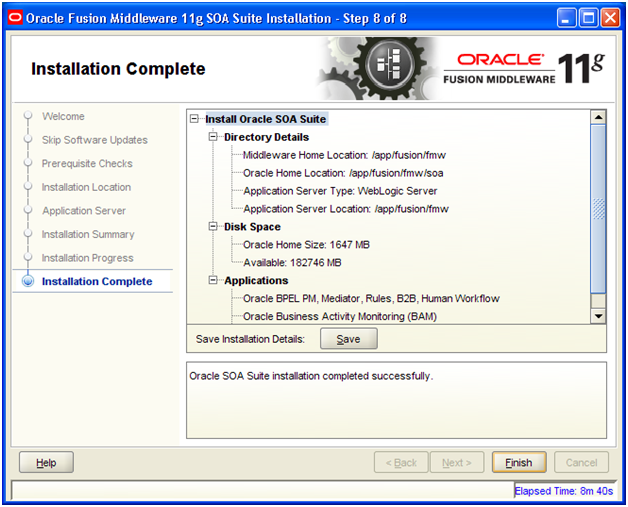This screenshot has height=507, width=628.
Task: Select 'Available: 182746 MB' row
Action: (292, 263)
